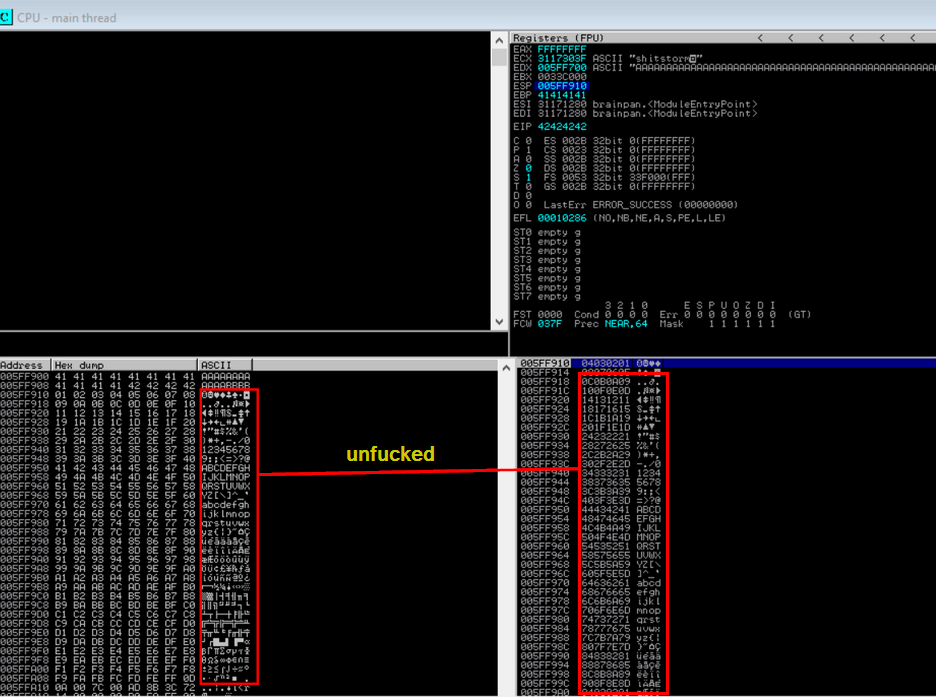The image size is (936, 697).
Task: Select the highlighted stack row 005FF910 04030201
Action: tap(725, 363)
